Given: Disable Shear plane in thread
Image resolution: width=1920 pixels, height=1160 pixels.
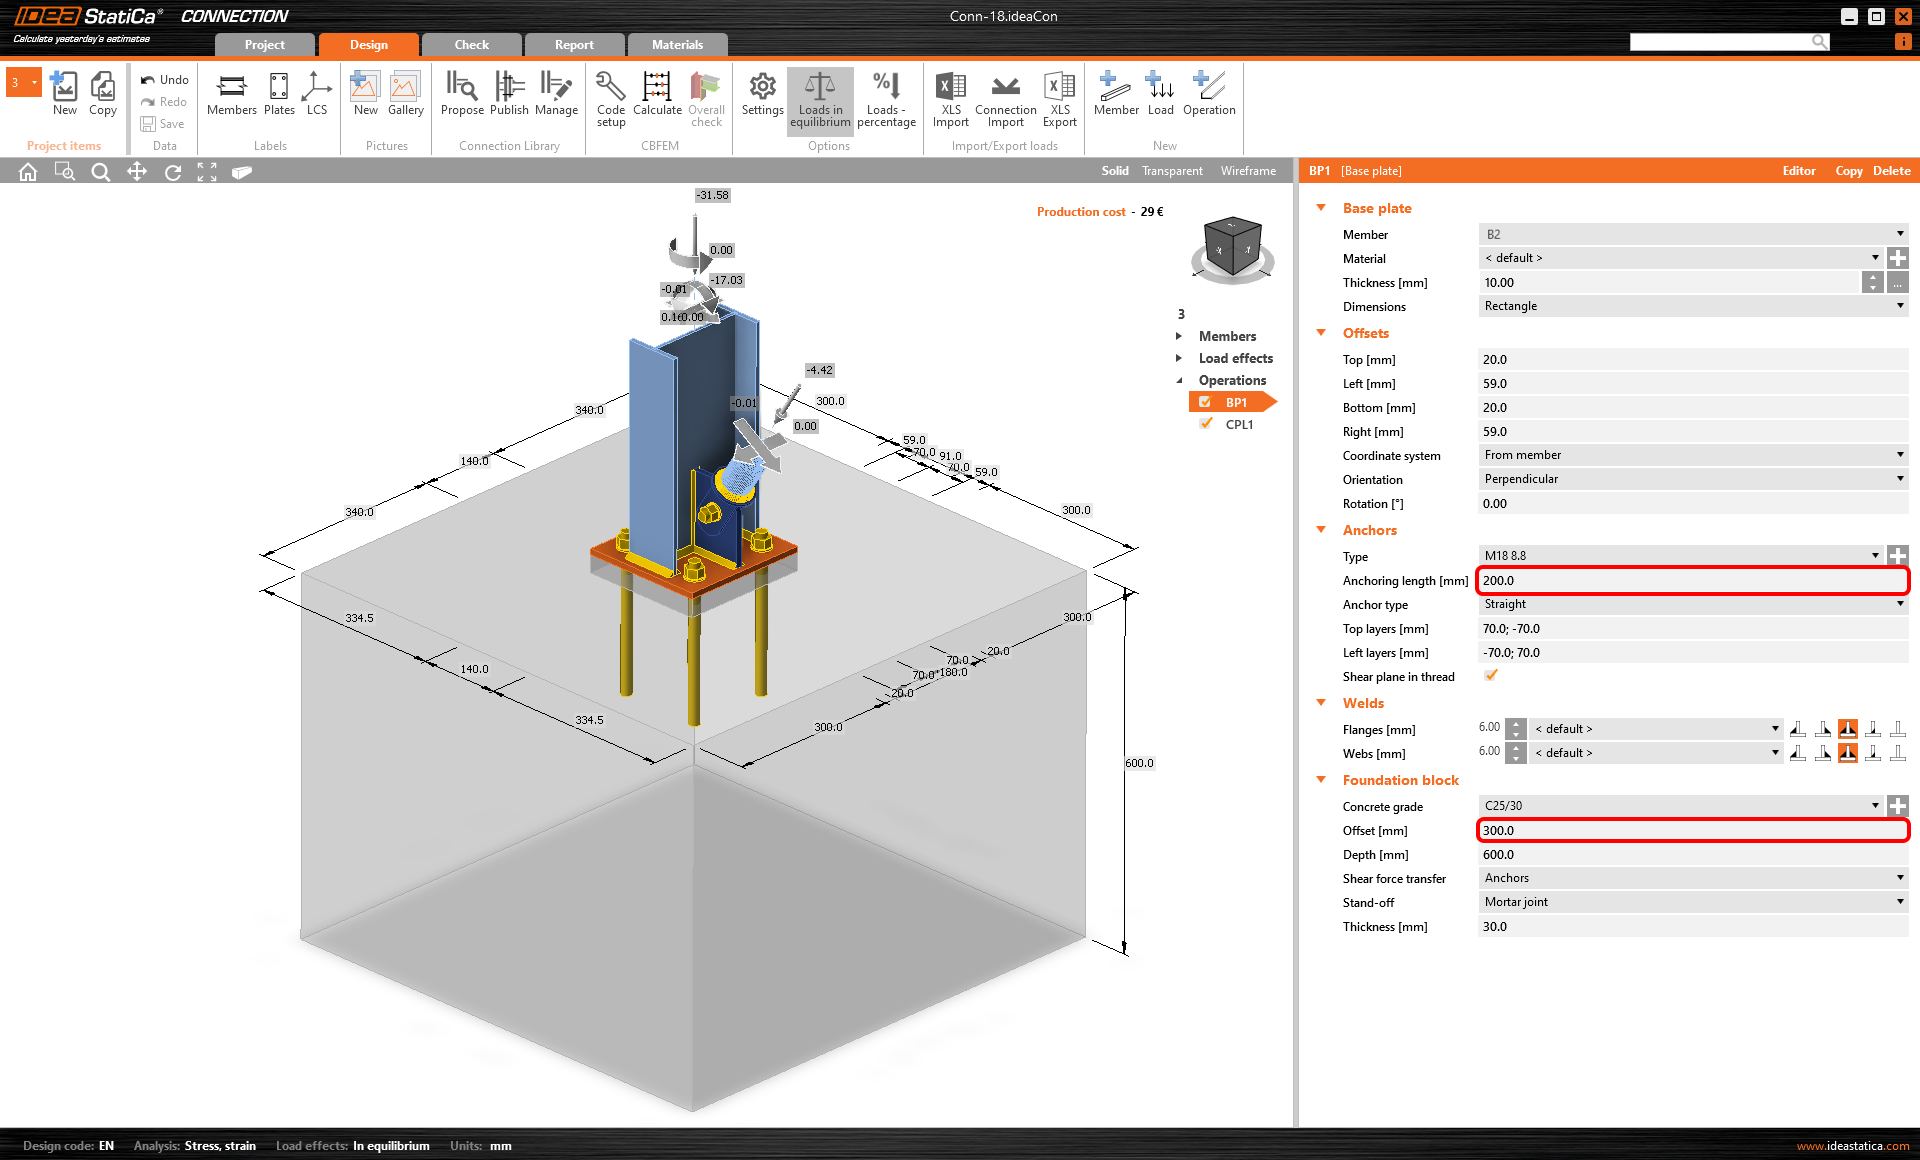Looking at the screenshot, I should point(1491,676).
